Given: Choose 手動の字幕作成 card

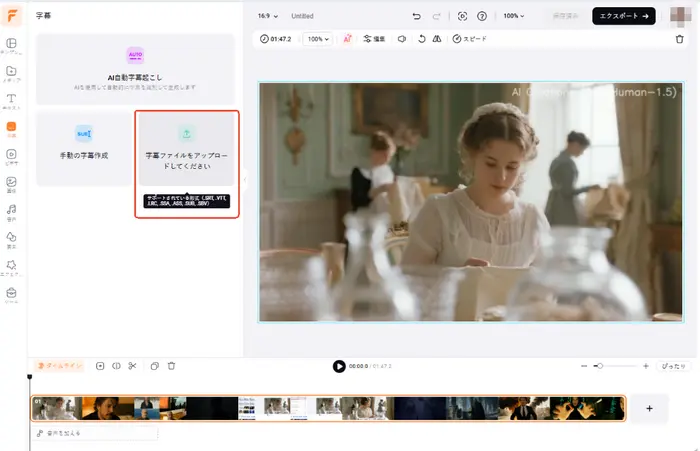Looking at the screenshot, I should coord(84,149).
